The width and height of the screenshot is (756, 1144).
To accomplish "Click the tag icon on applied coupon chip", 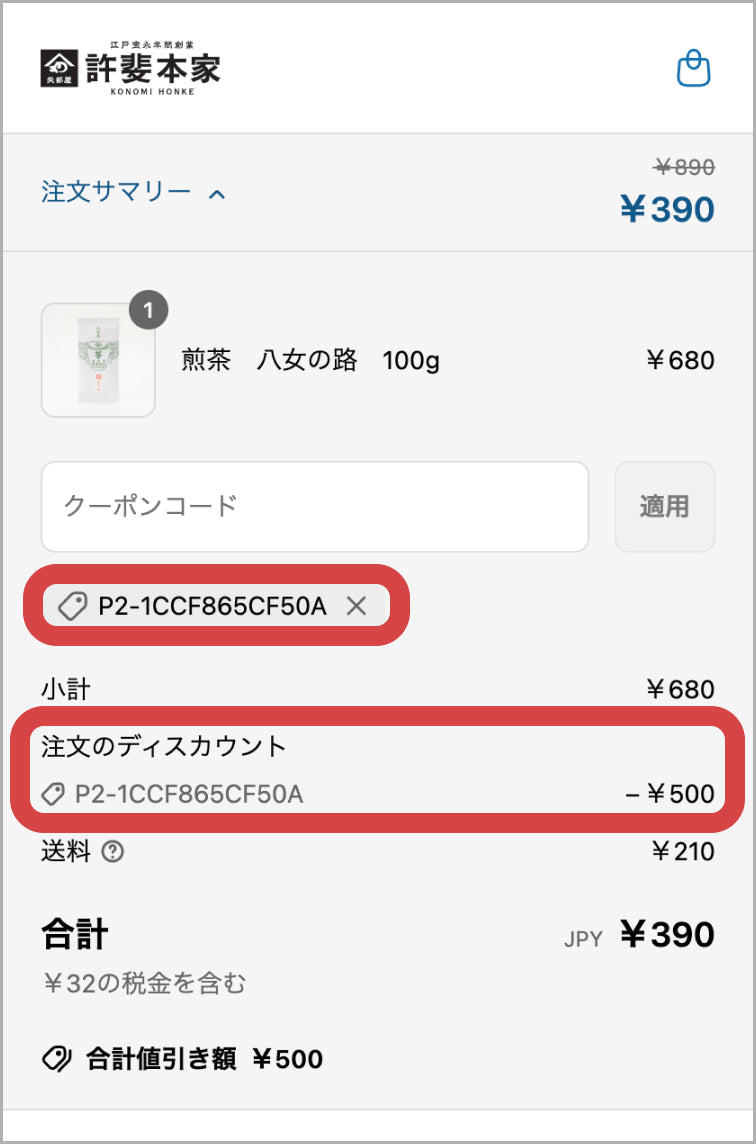I will [x=72, y=605].
